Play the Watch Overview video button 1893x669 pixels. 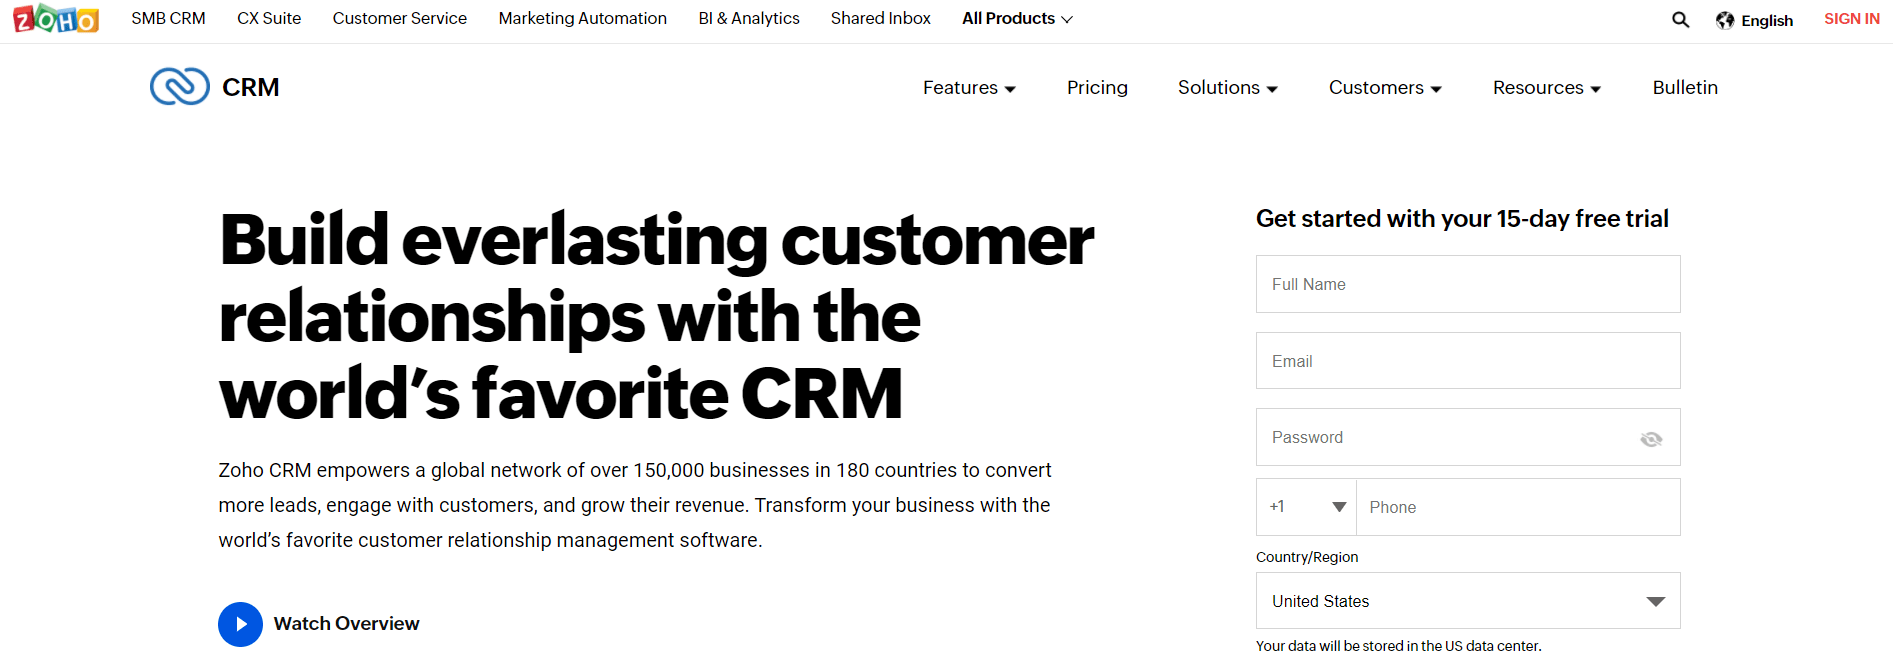(x=240, y=624)
